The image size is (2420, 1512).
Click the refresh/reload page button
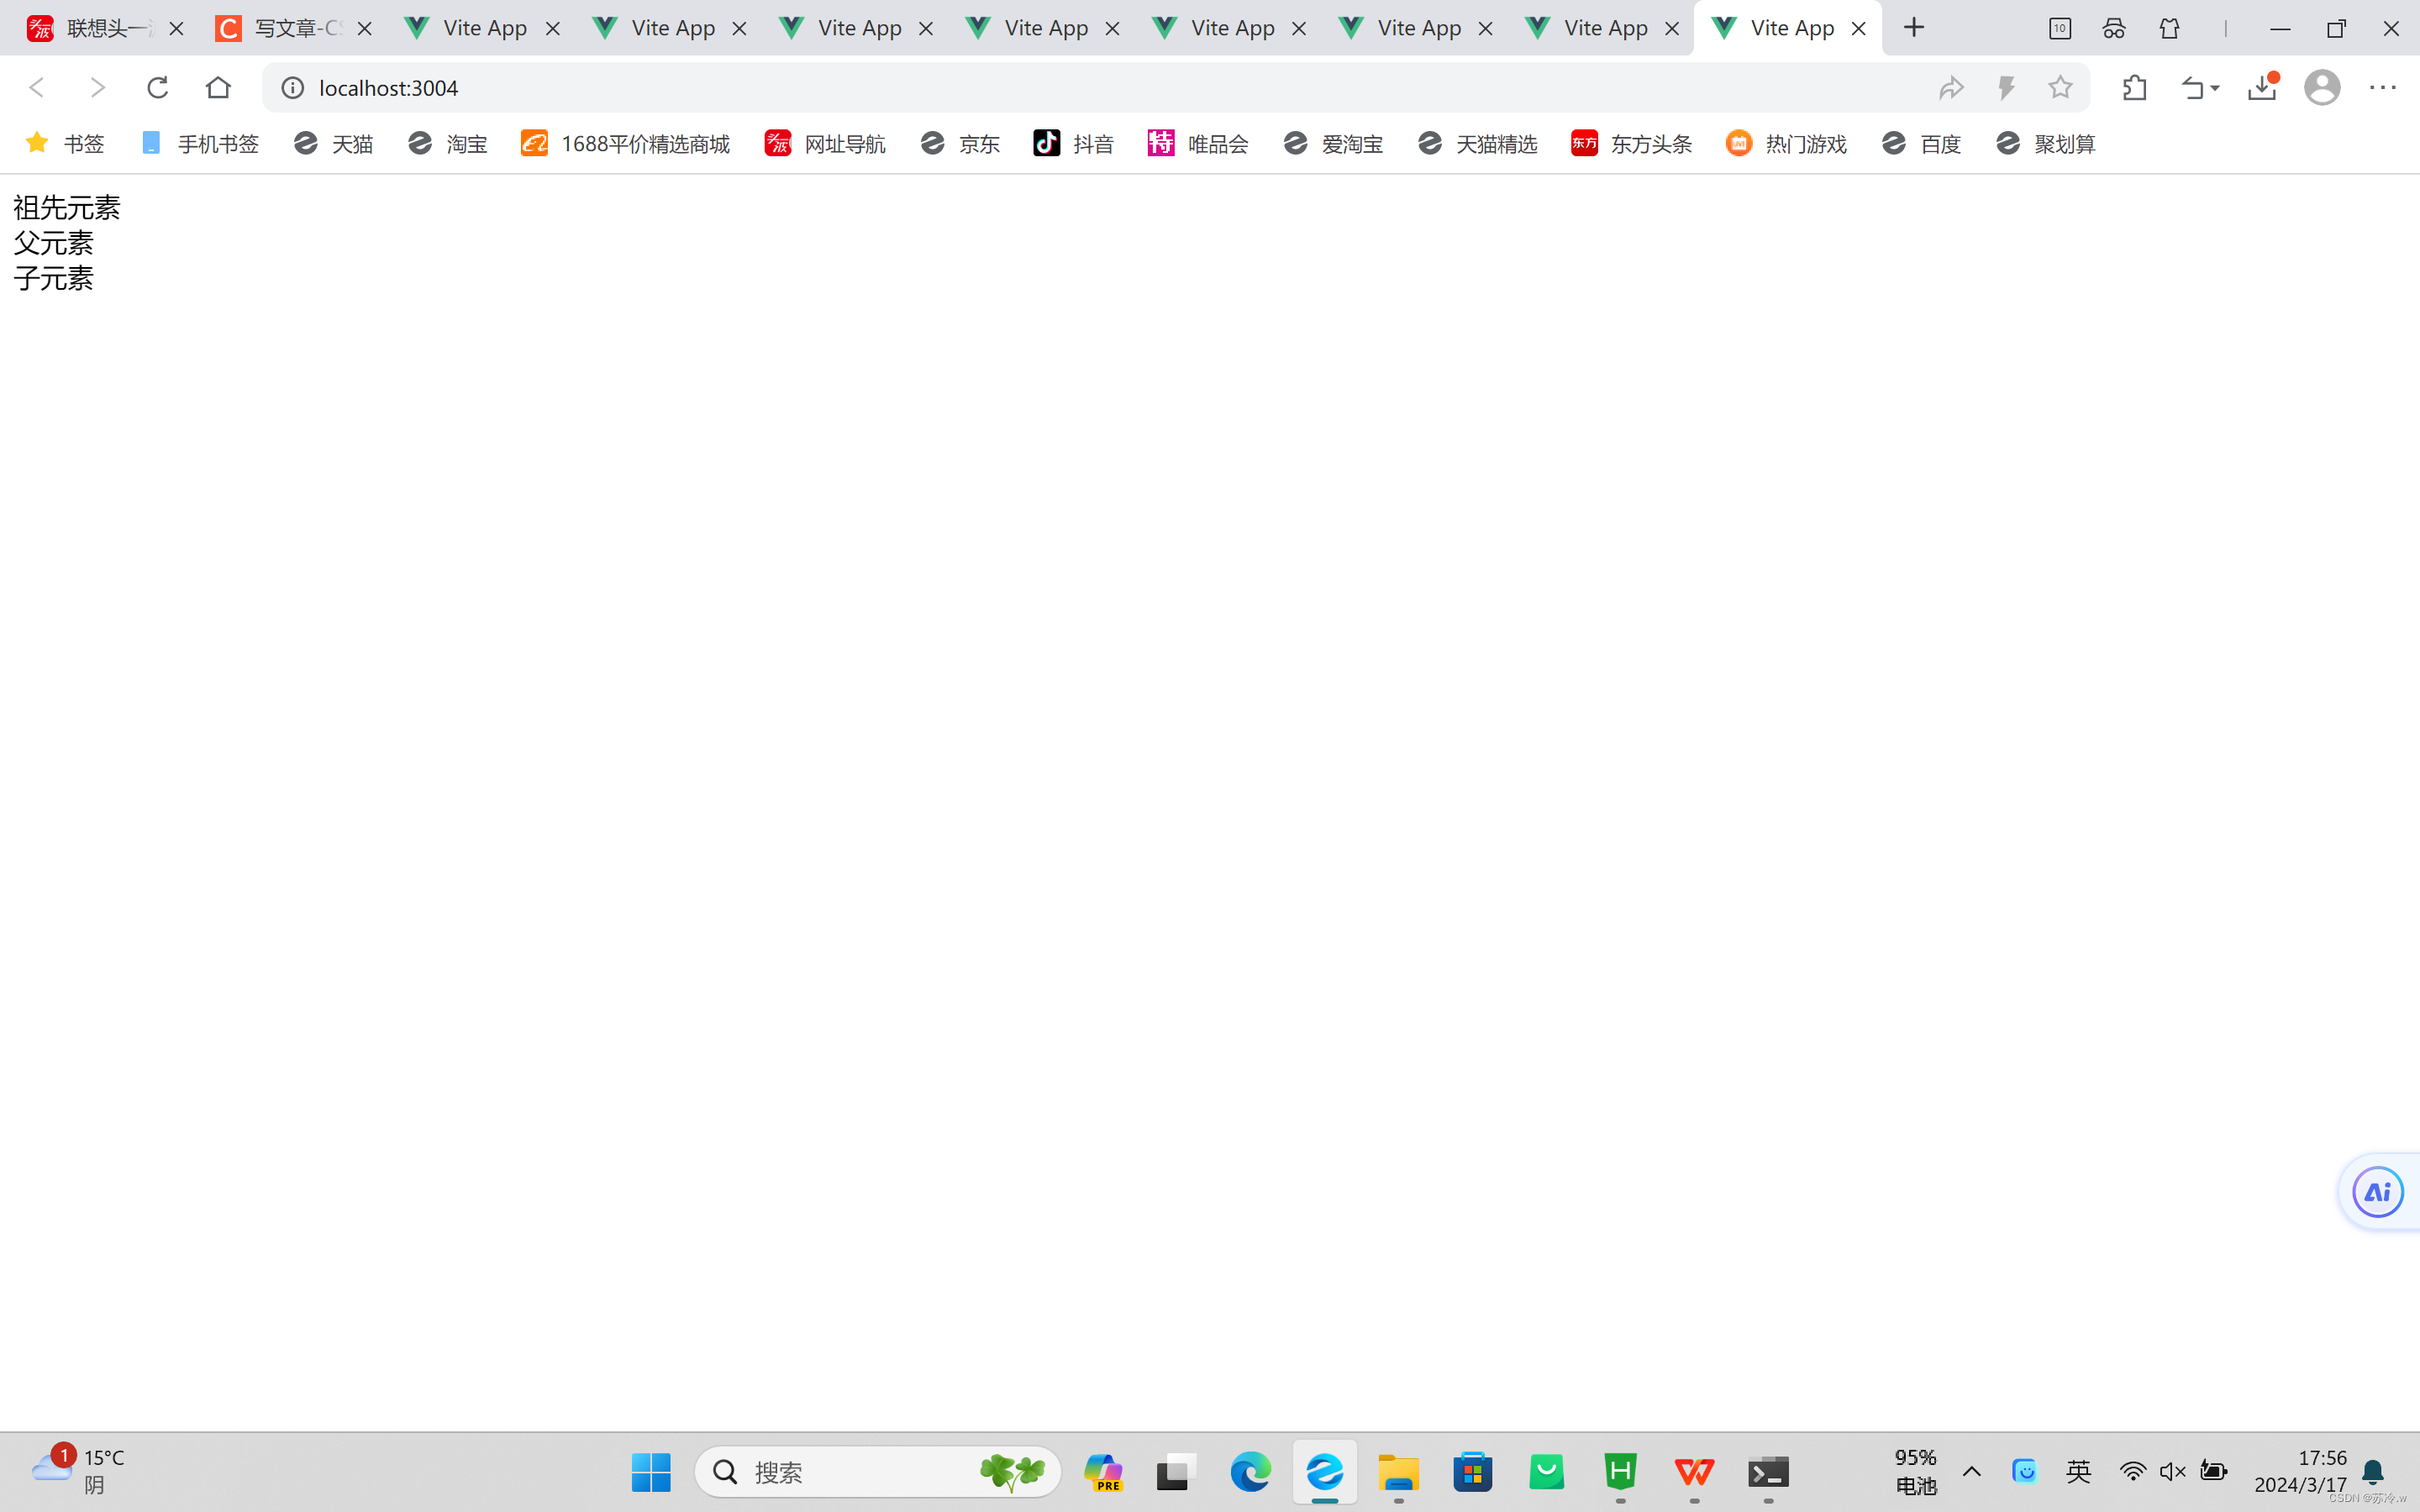tap(157, 87)
